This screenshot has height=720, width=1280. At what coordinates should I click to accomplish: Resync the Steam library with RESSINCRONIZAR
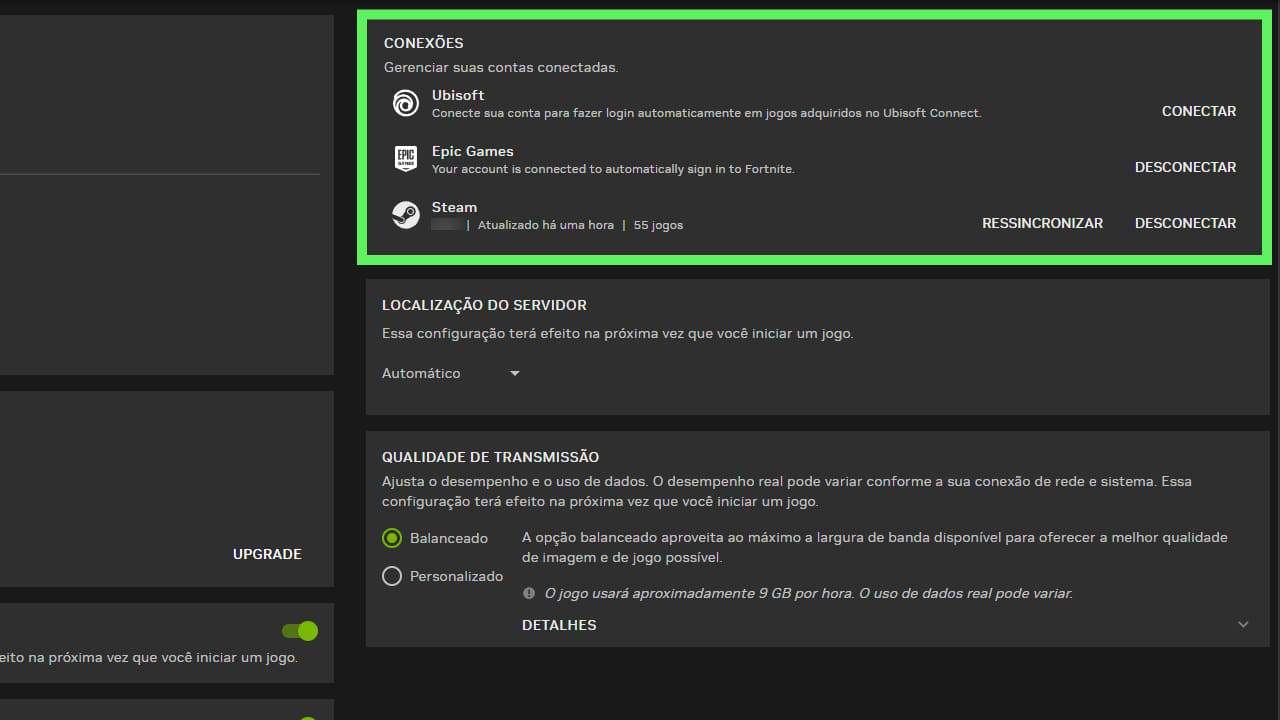pos(1042,223)
